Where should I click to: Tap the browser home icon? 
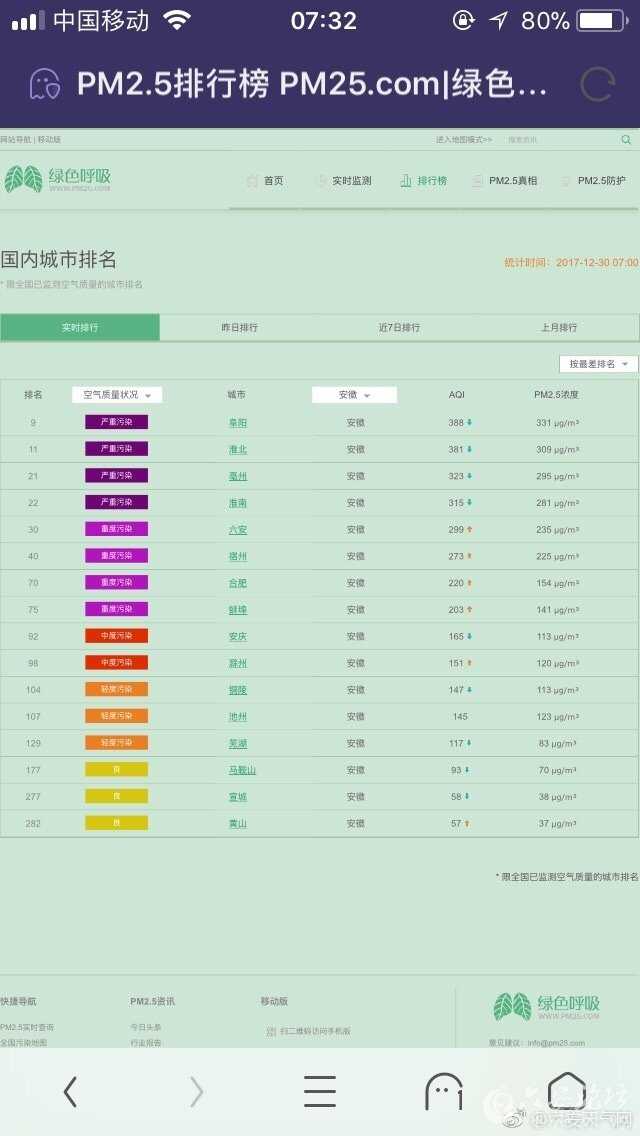click(x=566, y=1090)
